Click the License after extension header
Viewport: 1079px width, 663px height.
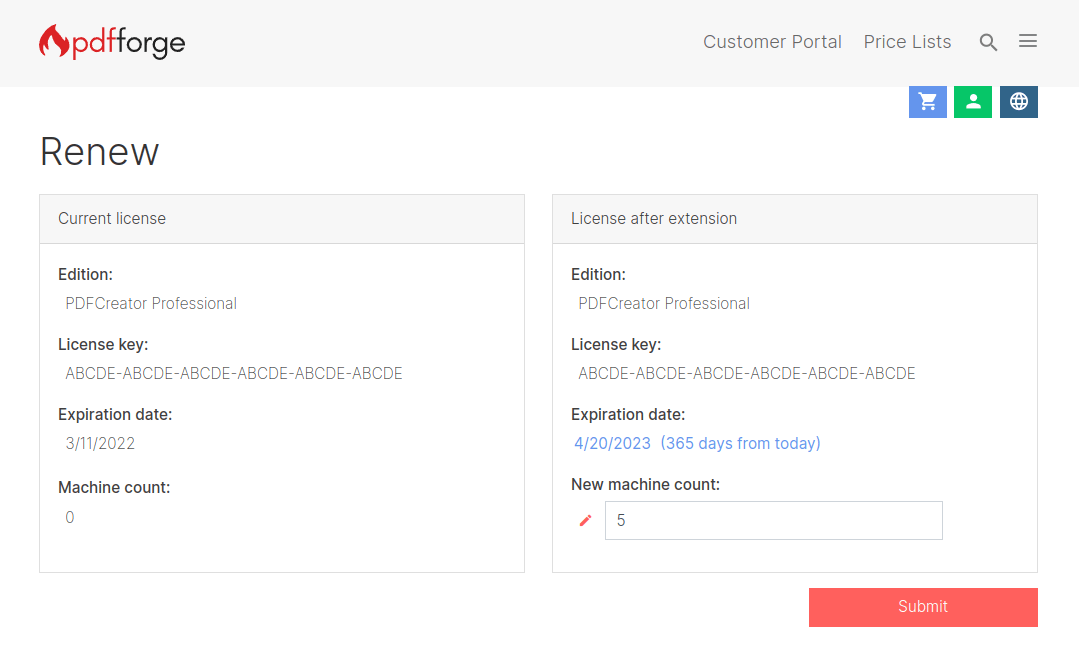point(795,219)
